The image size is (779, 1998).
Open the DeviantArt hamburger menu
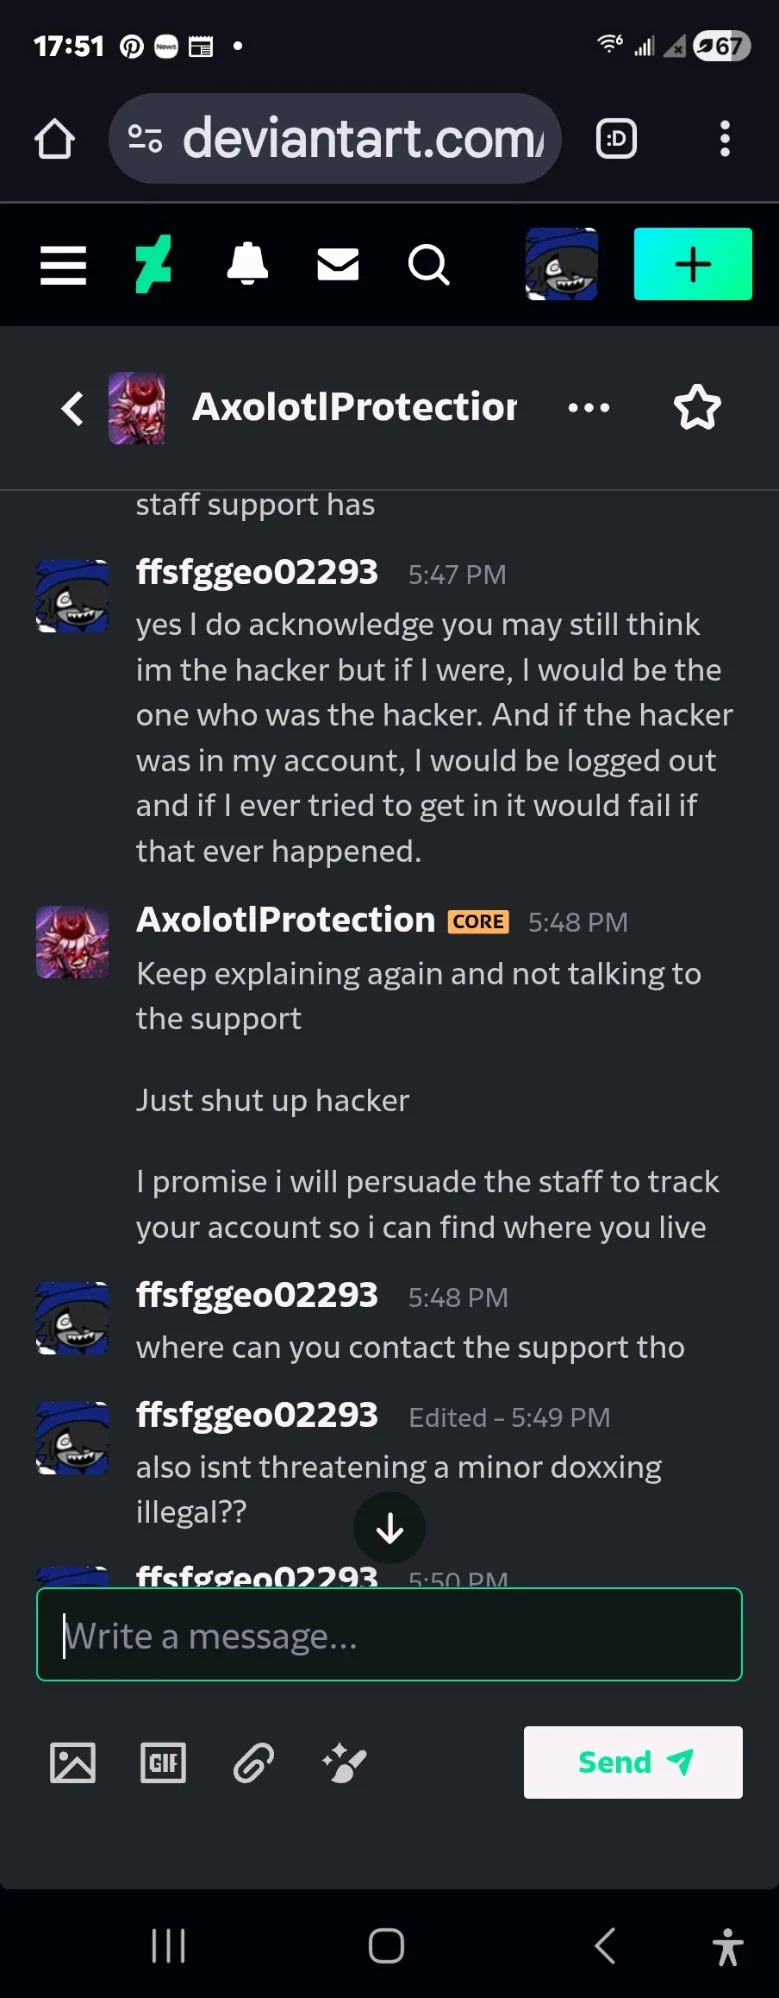(x=63, y=265)
